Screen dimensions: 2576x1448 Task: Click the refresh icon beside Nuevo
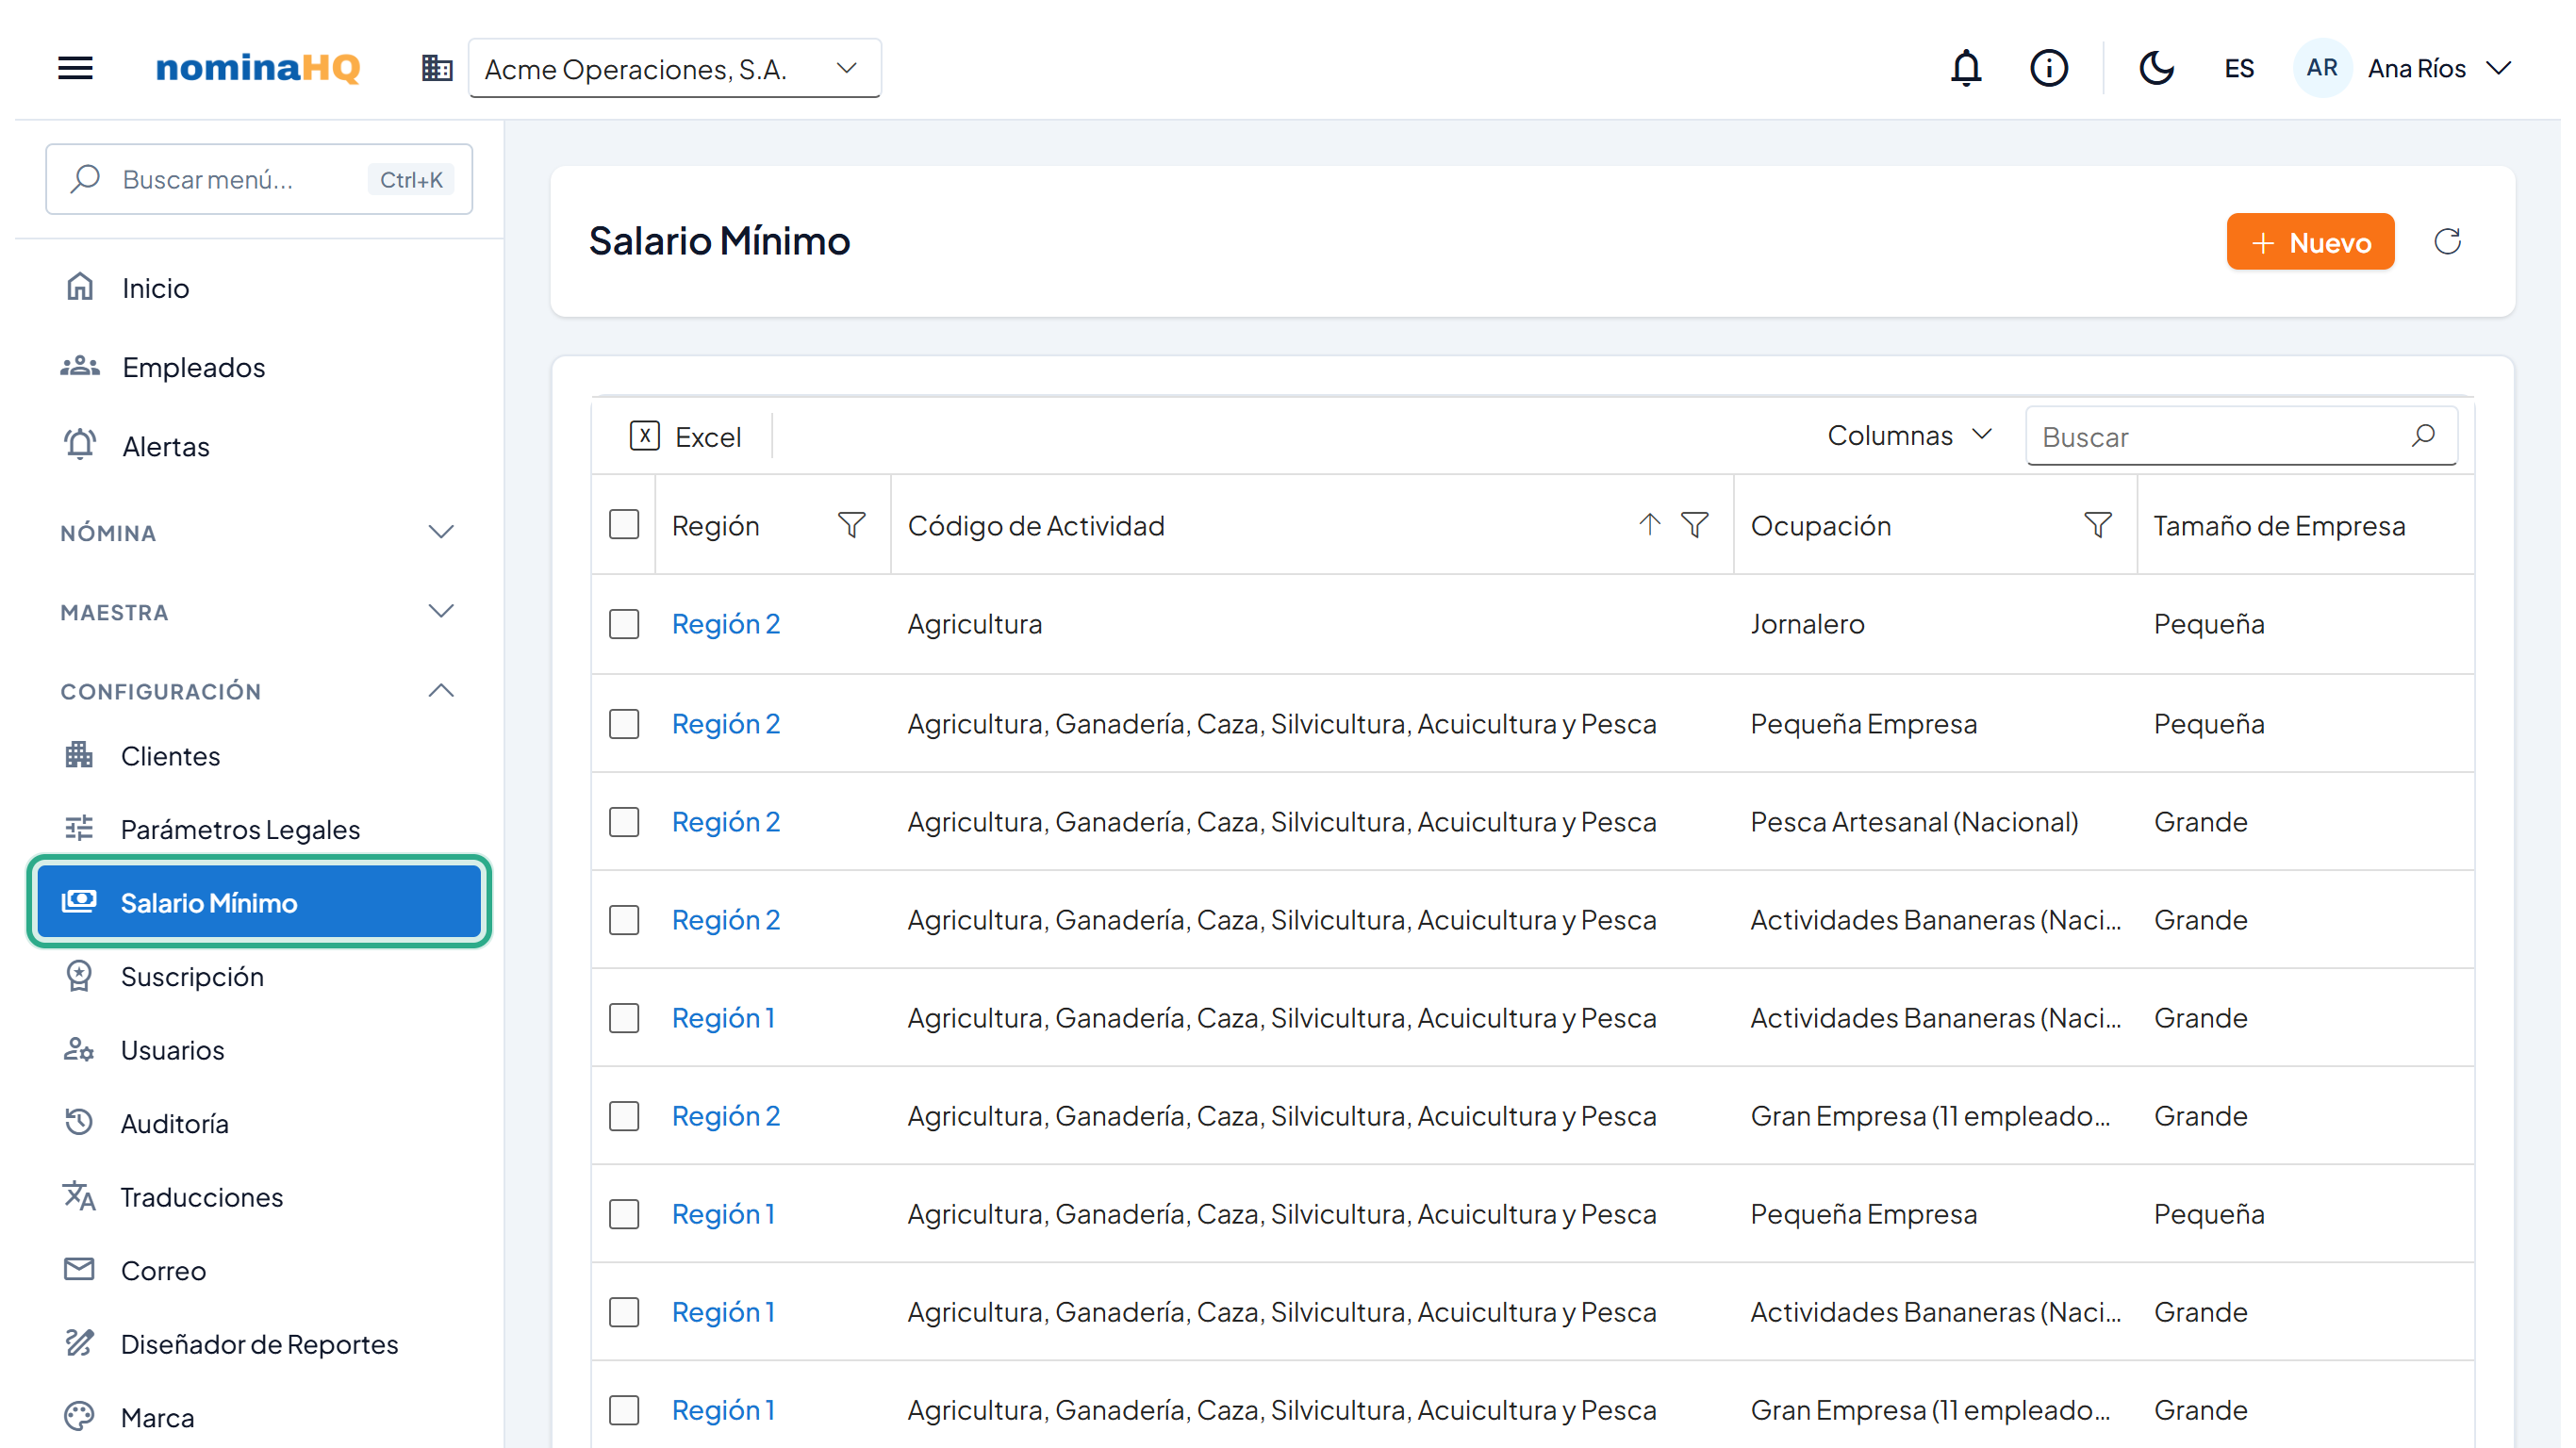click(x=2447, y=241)
